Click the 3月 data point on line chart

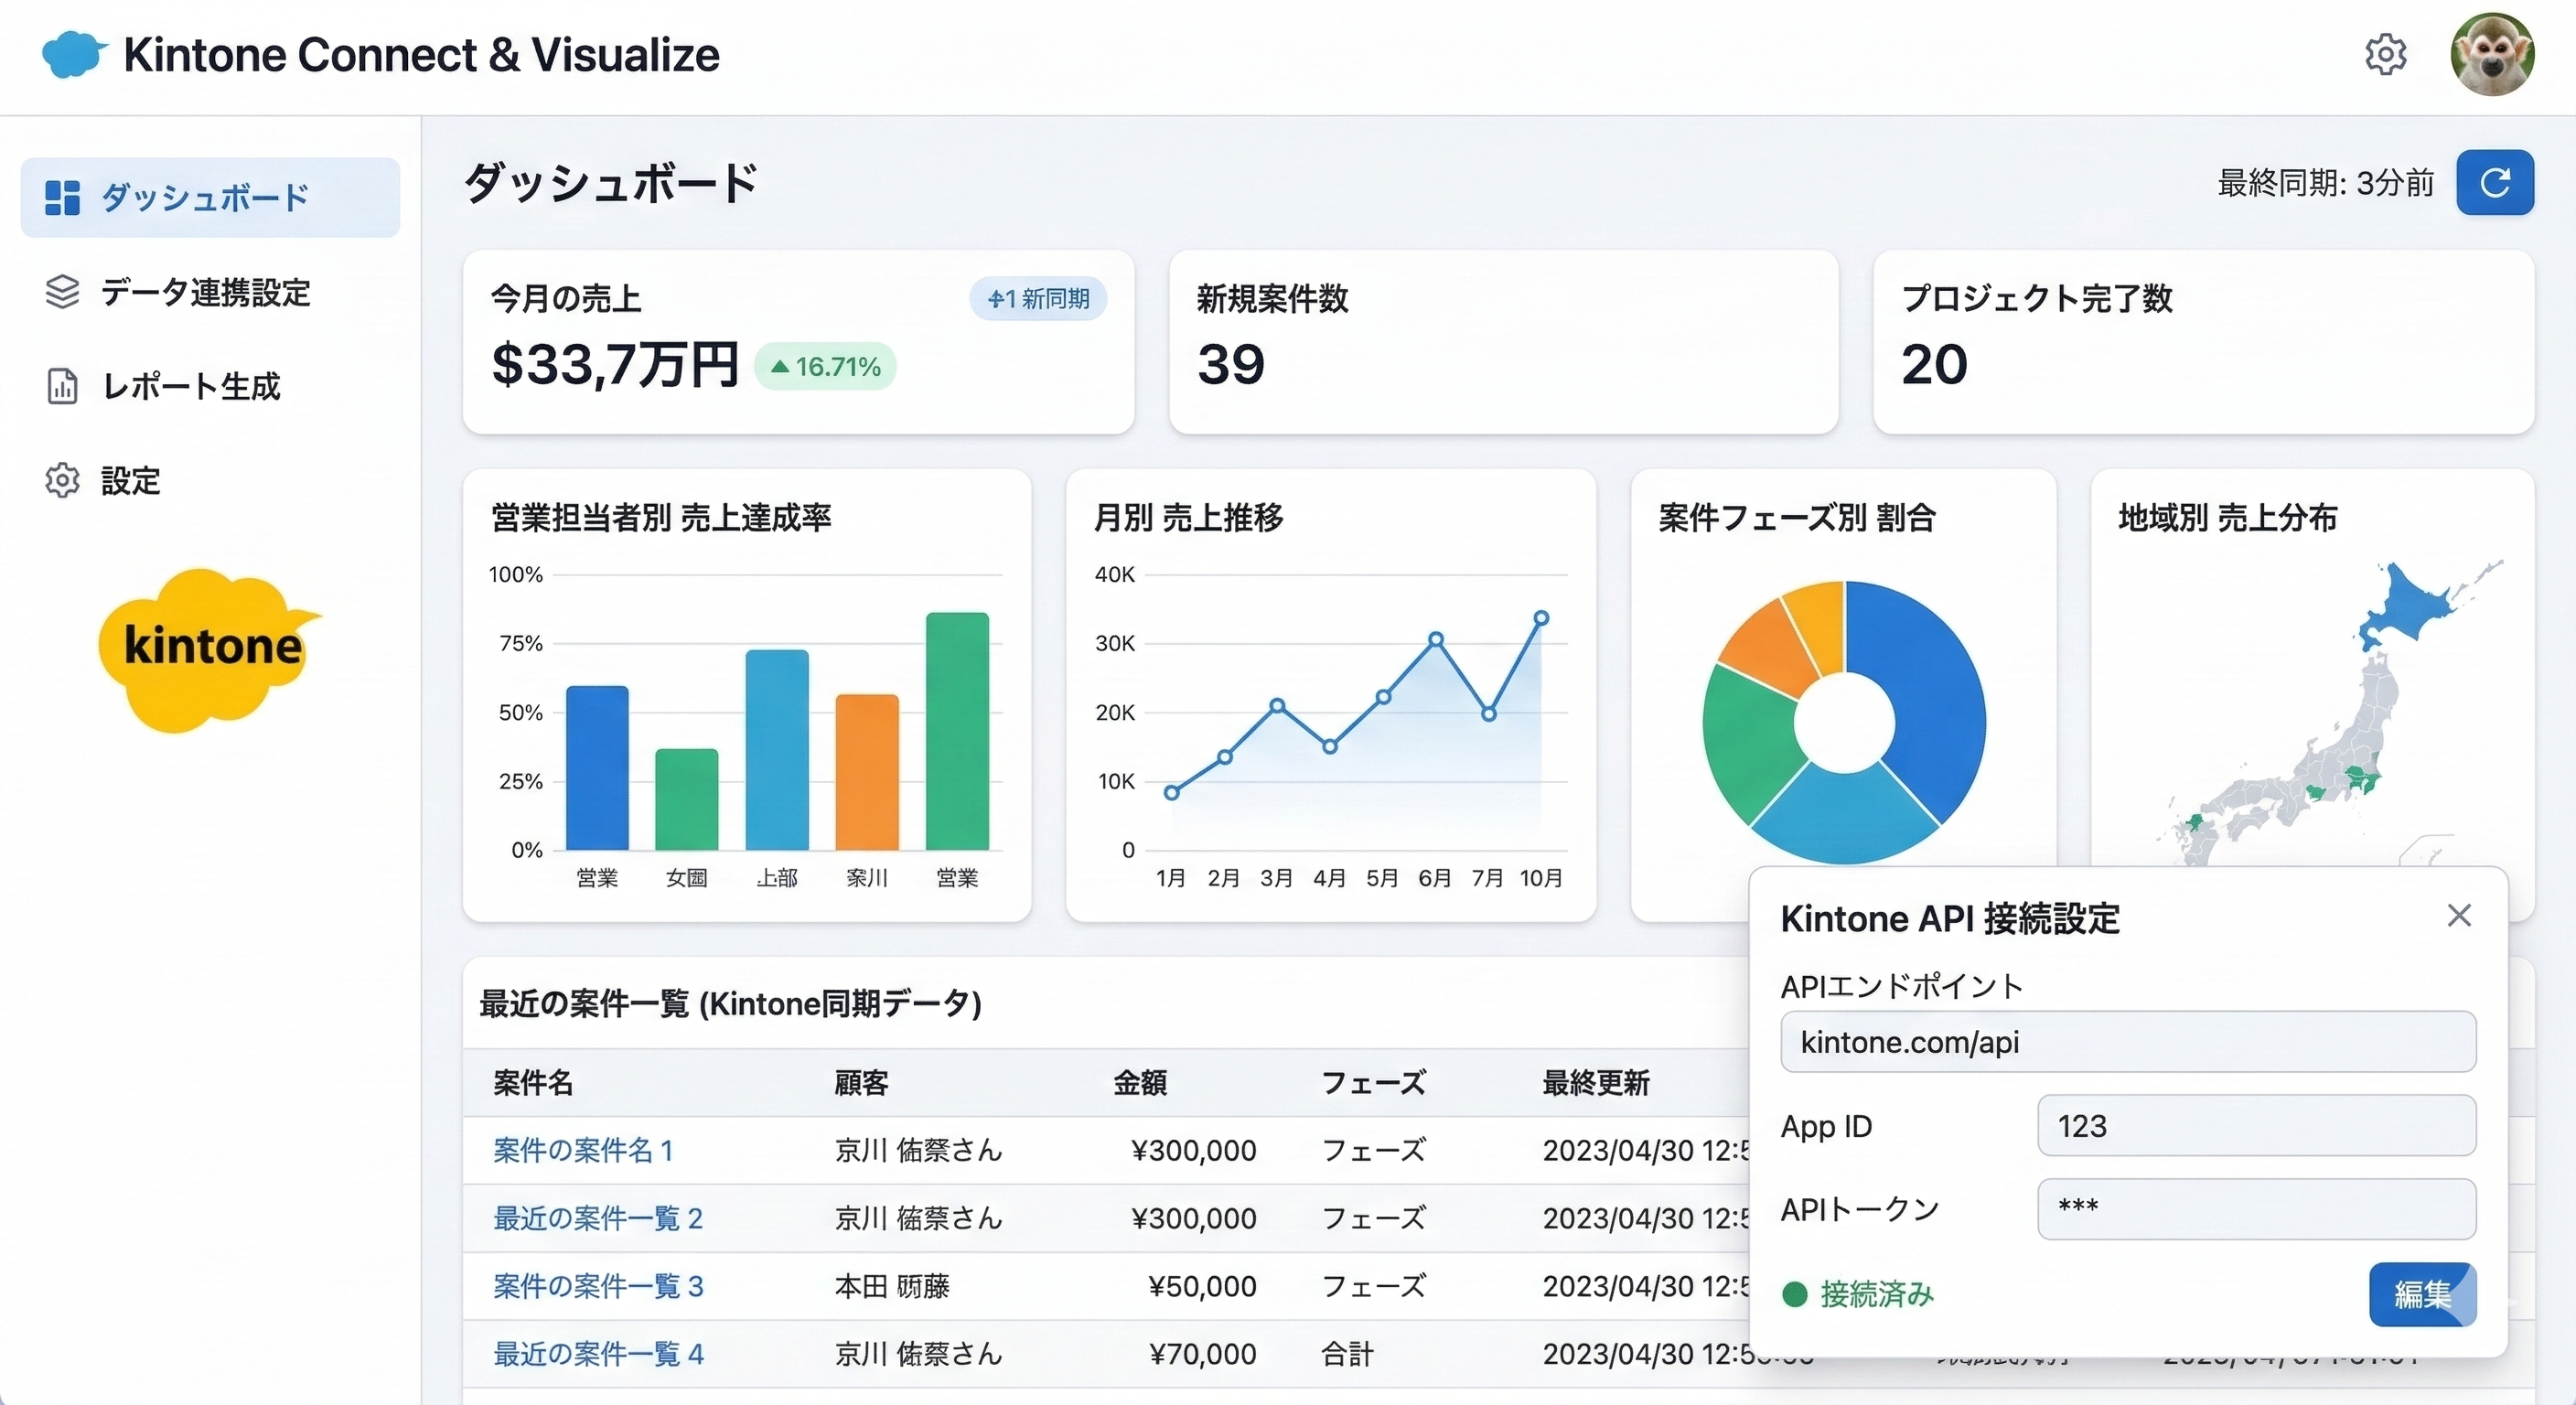[1277, 705]
